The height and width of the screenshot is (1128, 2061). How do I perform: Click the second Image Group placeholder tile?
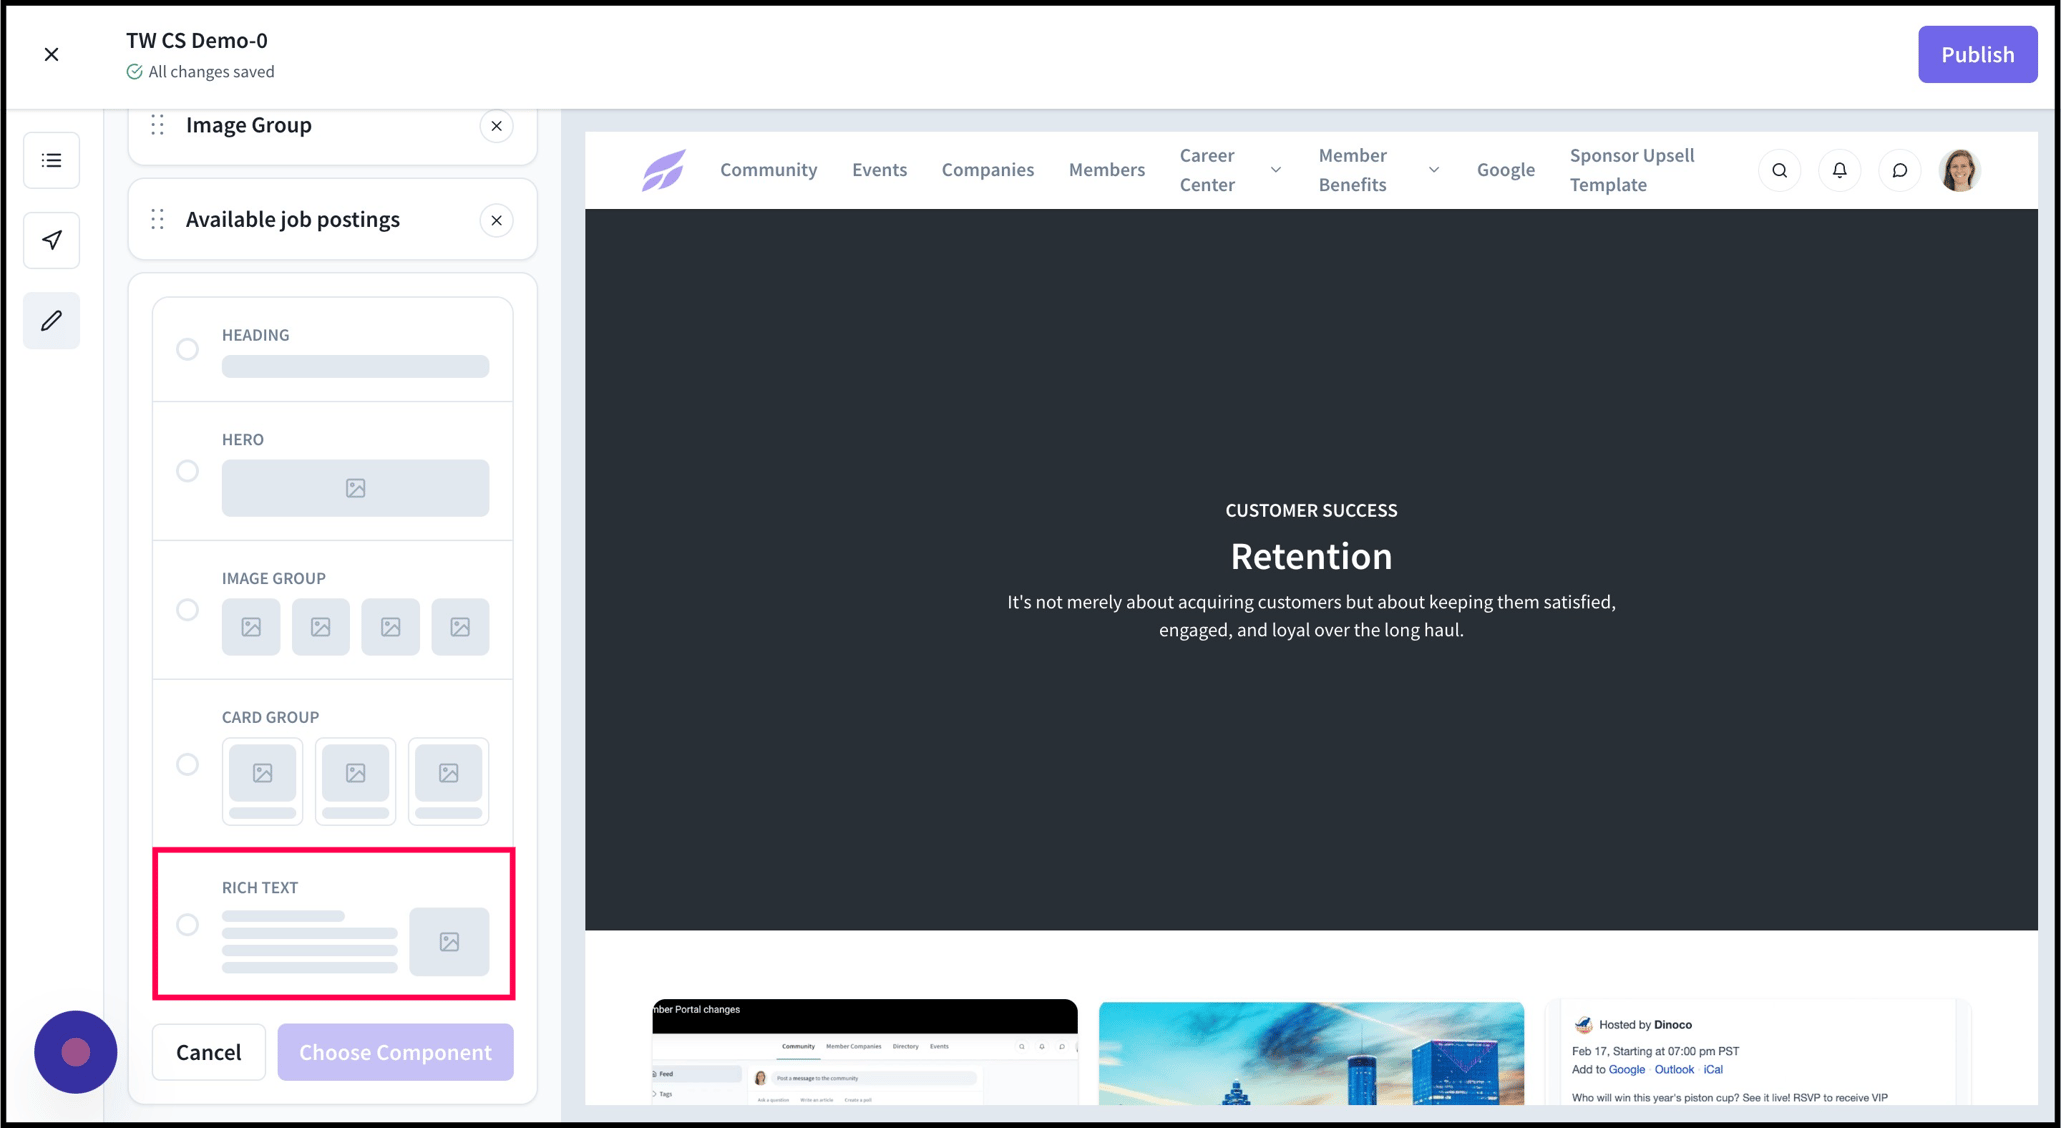pyautogui.click(x=320, y=627)
